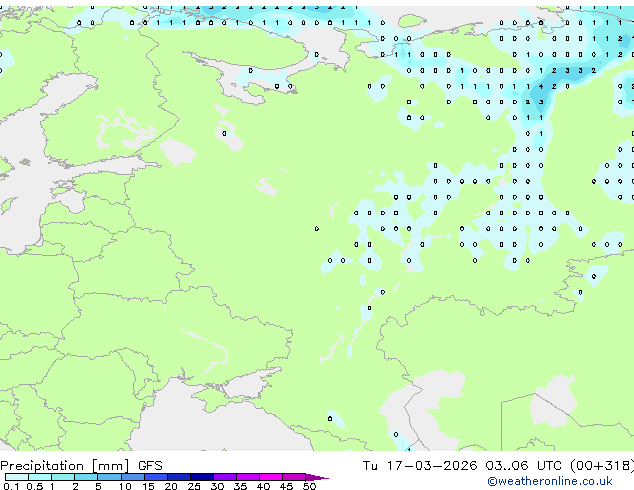Pick the legend swatch between 20 and 25
The height and width of the screenshot is (490, 634).
point(178,477)
